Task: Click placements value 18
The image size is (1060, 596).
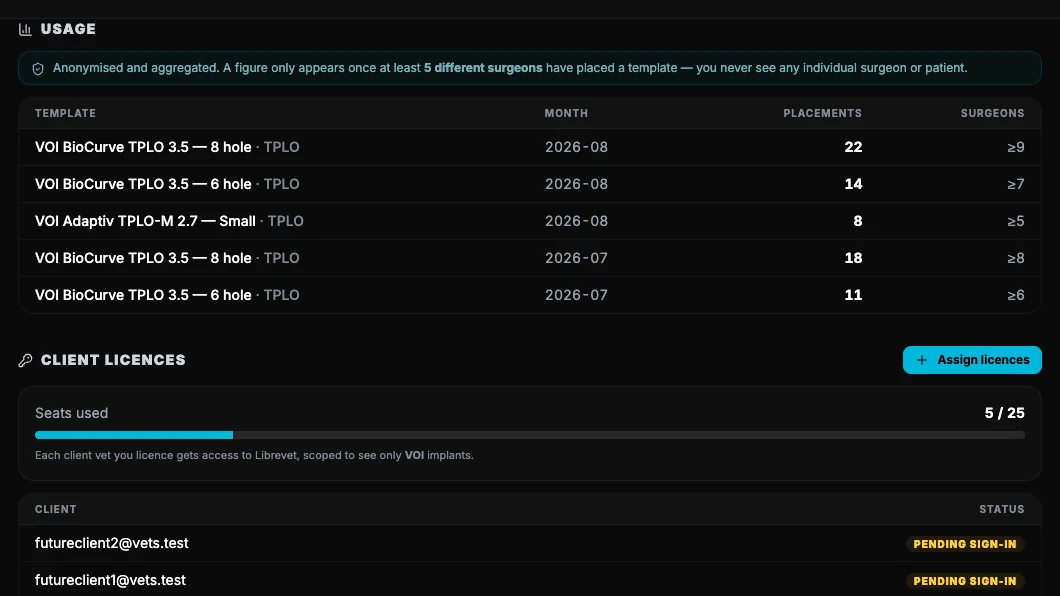Action: point(853,258)
